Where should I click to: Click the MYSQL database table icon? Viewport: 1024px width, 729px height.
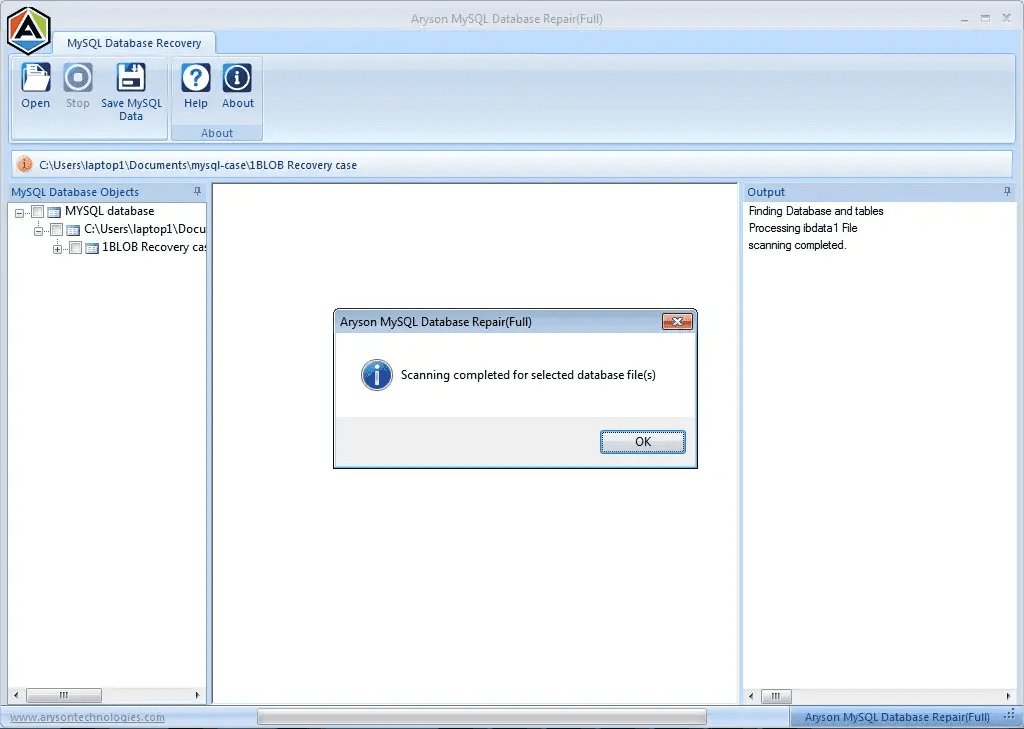click(54, 212)
